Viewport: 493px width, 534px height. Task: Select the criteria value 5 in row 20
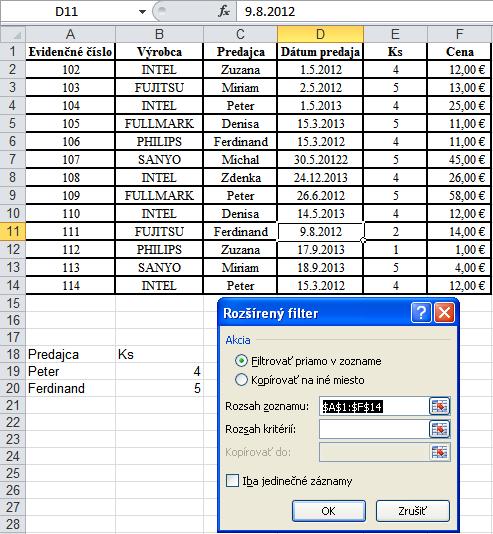159,388
